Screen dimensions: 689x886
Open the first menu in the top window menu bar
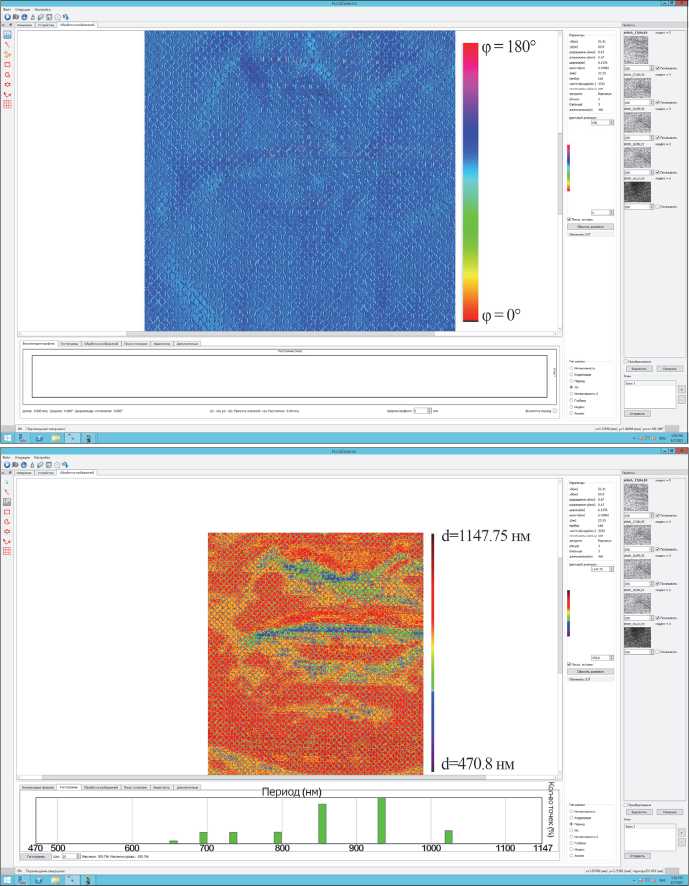[x=7, y=10]
